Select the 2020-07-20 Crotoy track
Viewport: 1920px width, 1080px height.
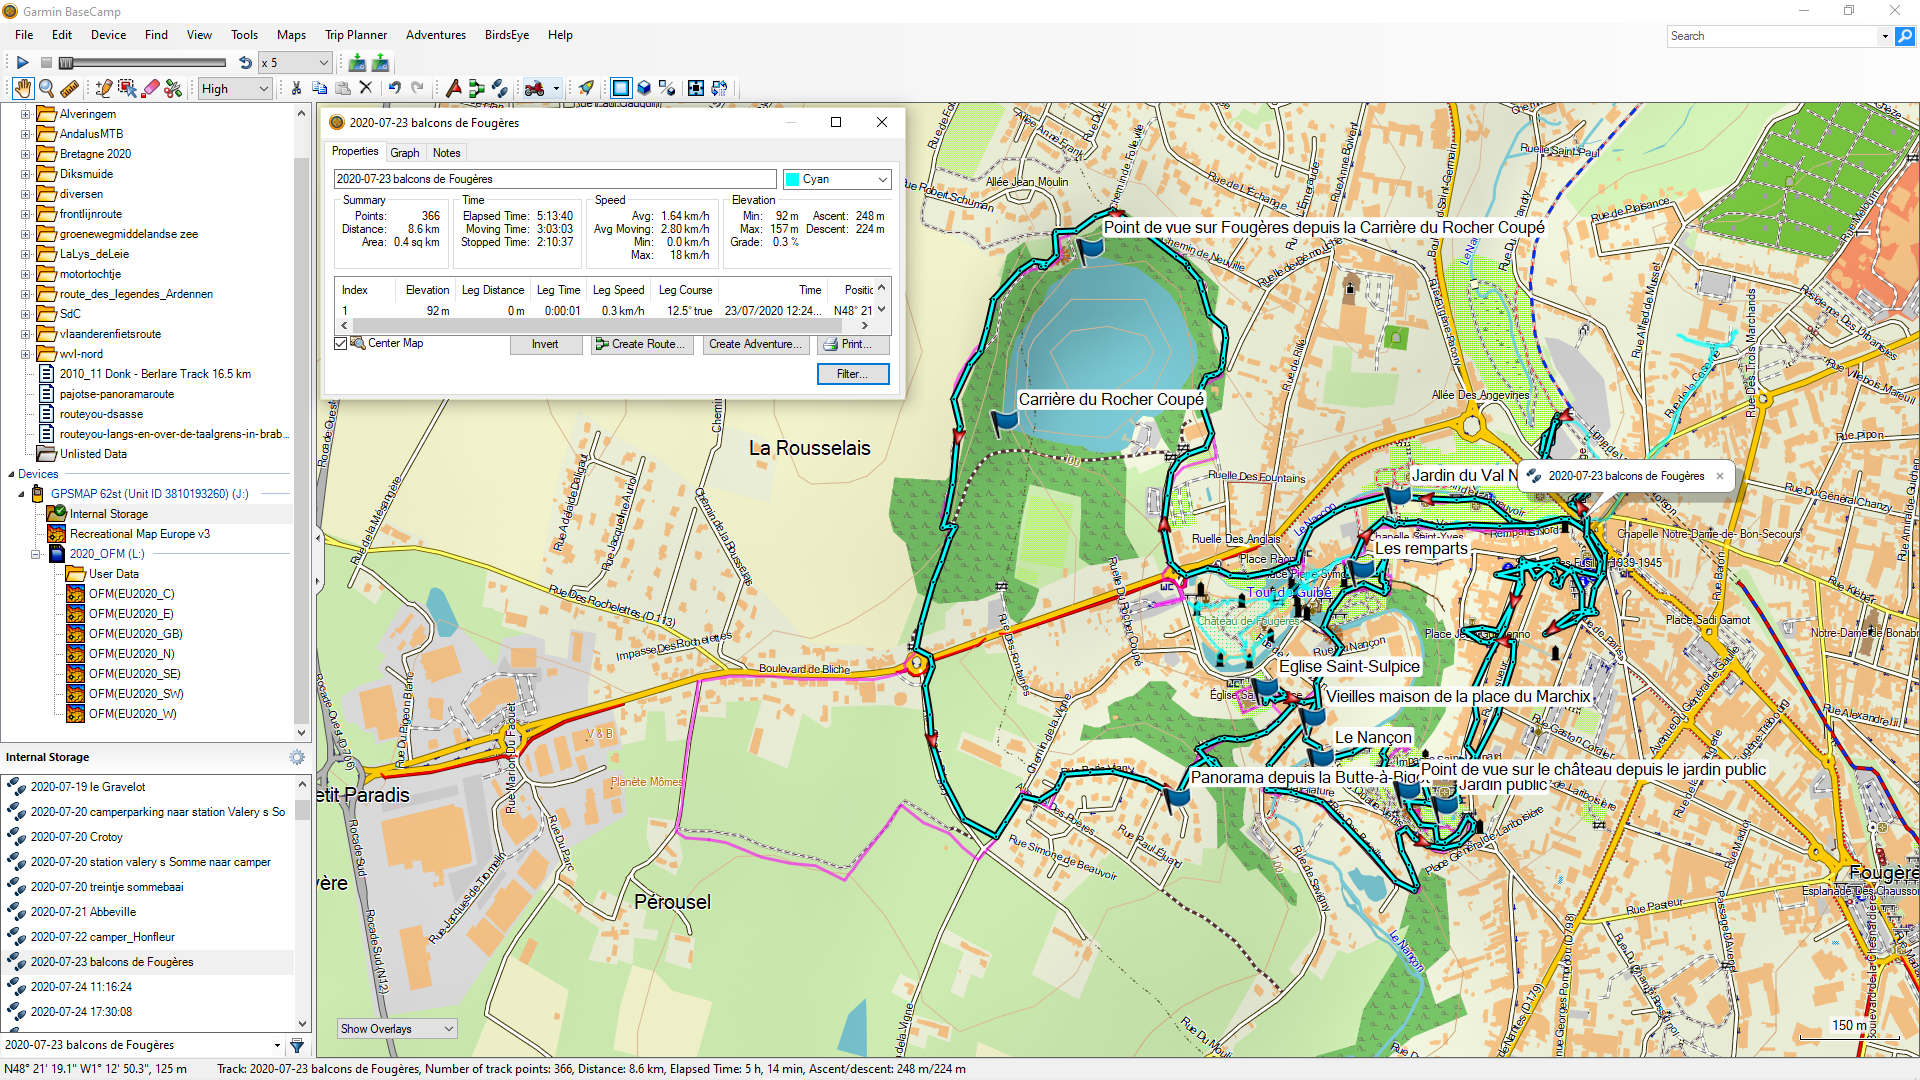(x=76, y=837)
